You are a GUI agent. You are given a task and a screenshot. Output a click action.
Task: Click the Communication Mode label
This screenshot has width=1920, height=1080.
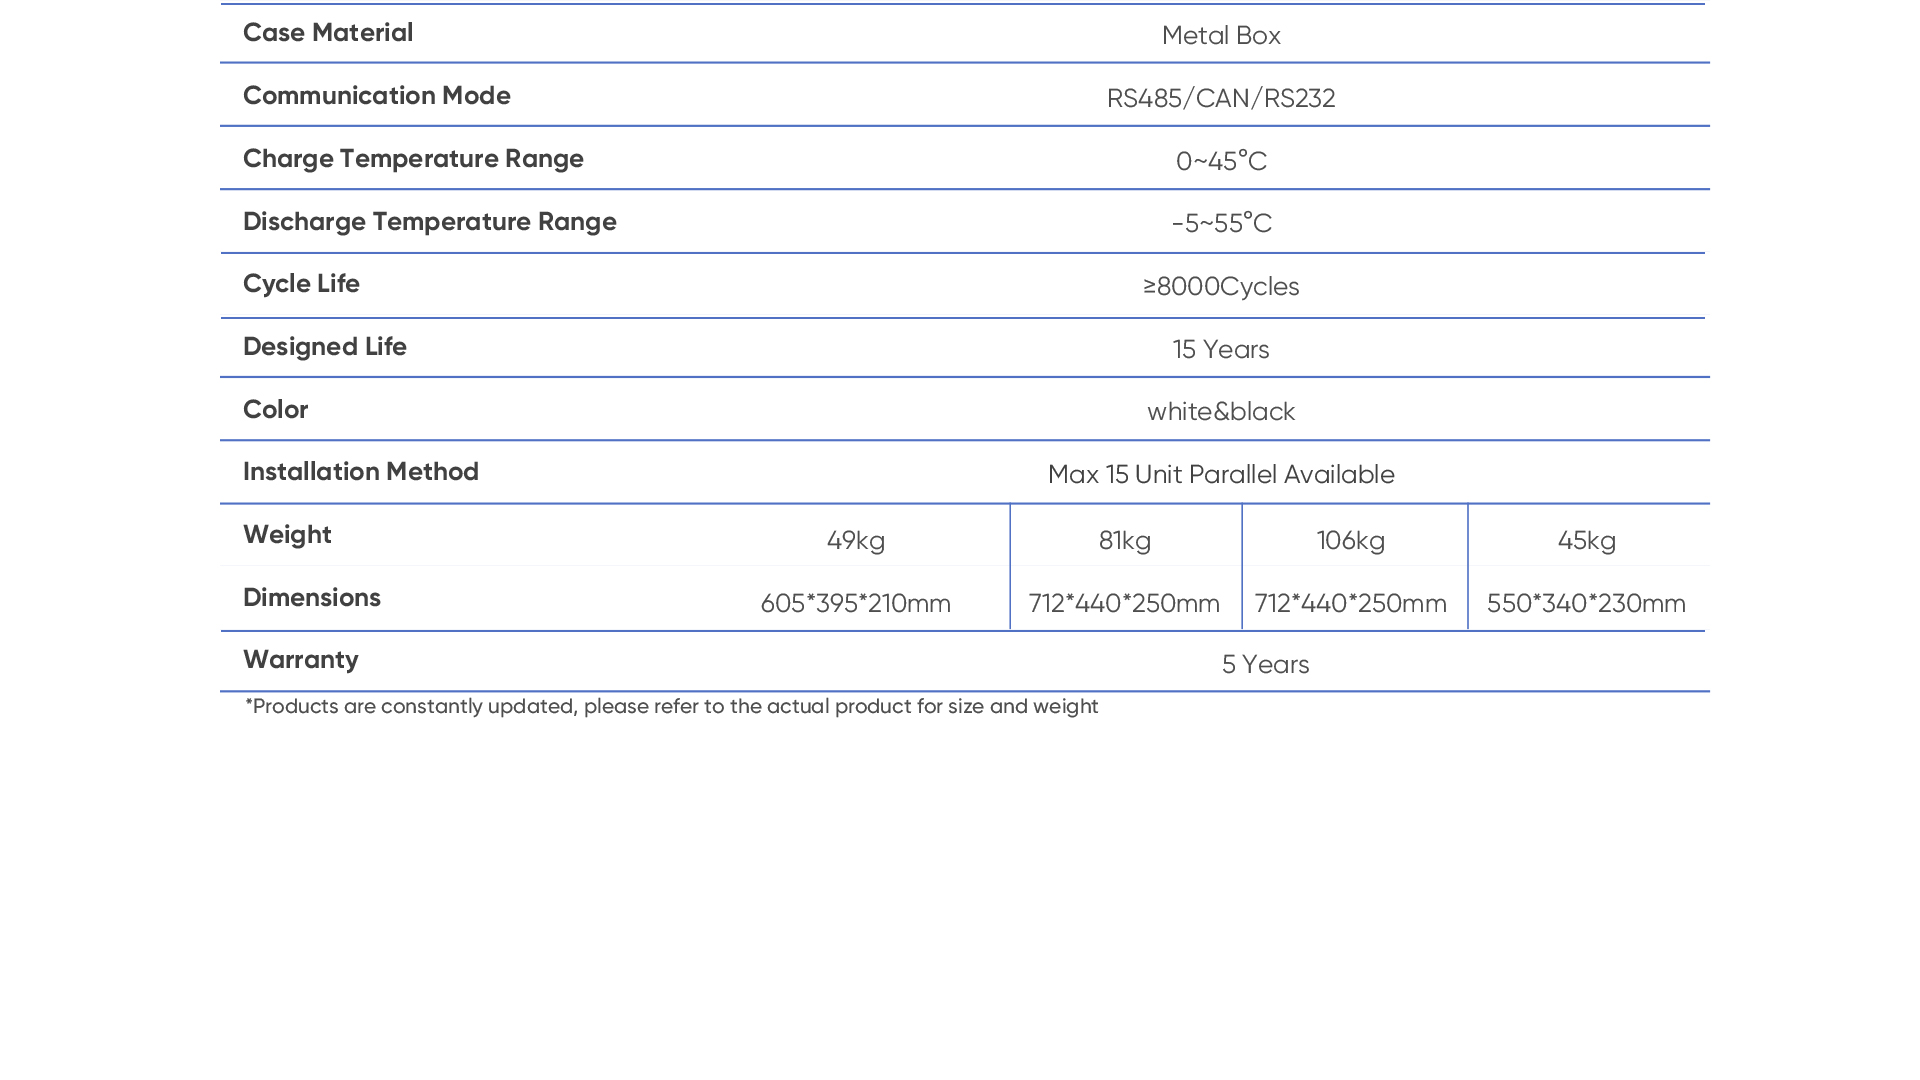(377, 96)
